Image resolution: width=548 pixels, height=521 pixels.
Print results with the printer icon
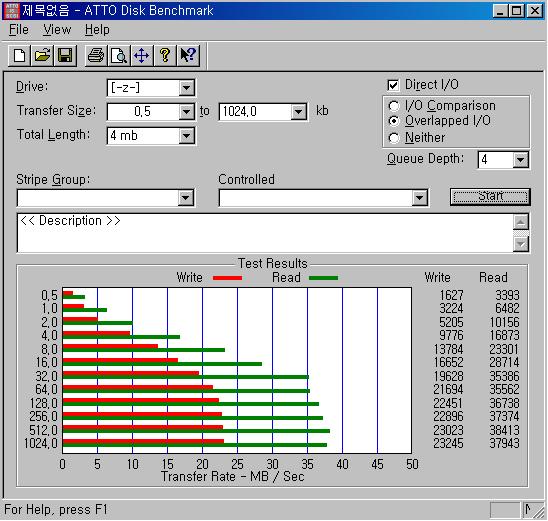tap(96, 55)
